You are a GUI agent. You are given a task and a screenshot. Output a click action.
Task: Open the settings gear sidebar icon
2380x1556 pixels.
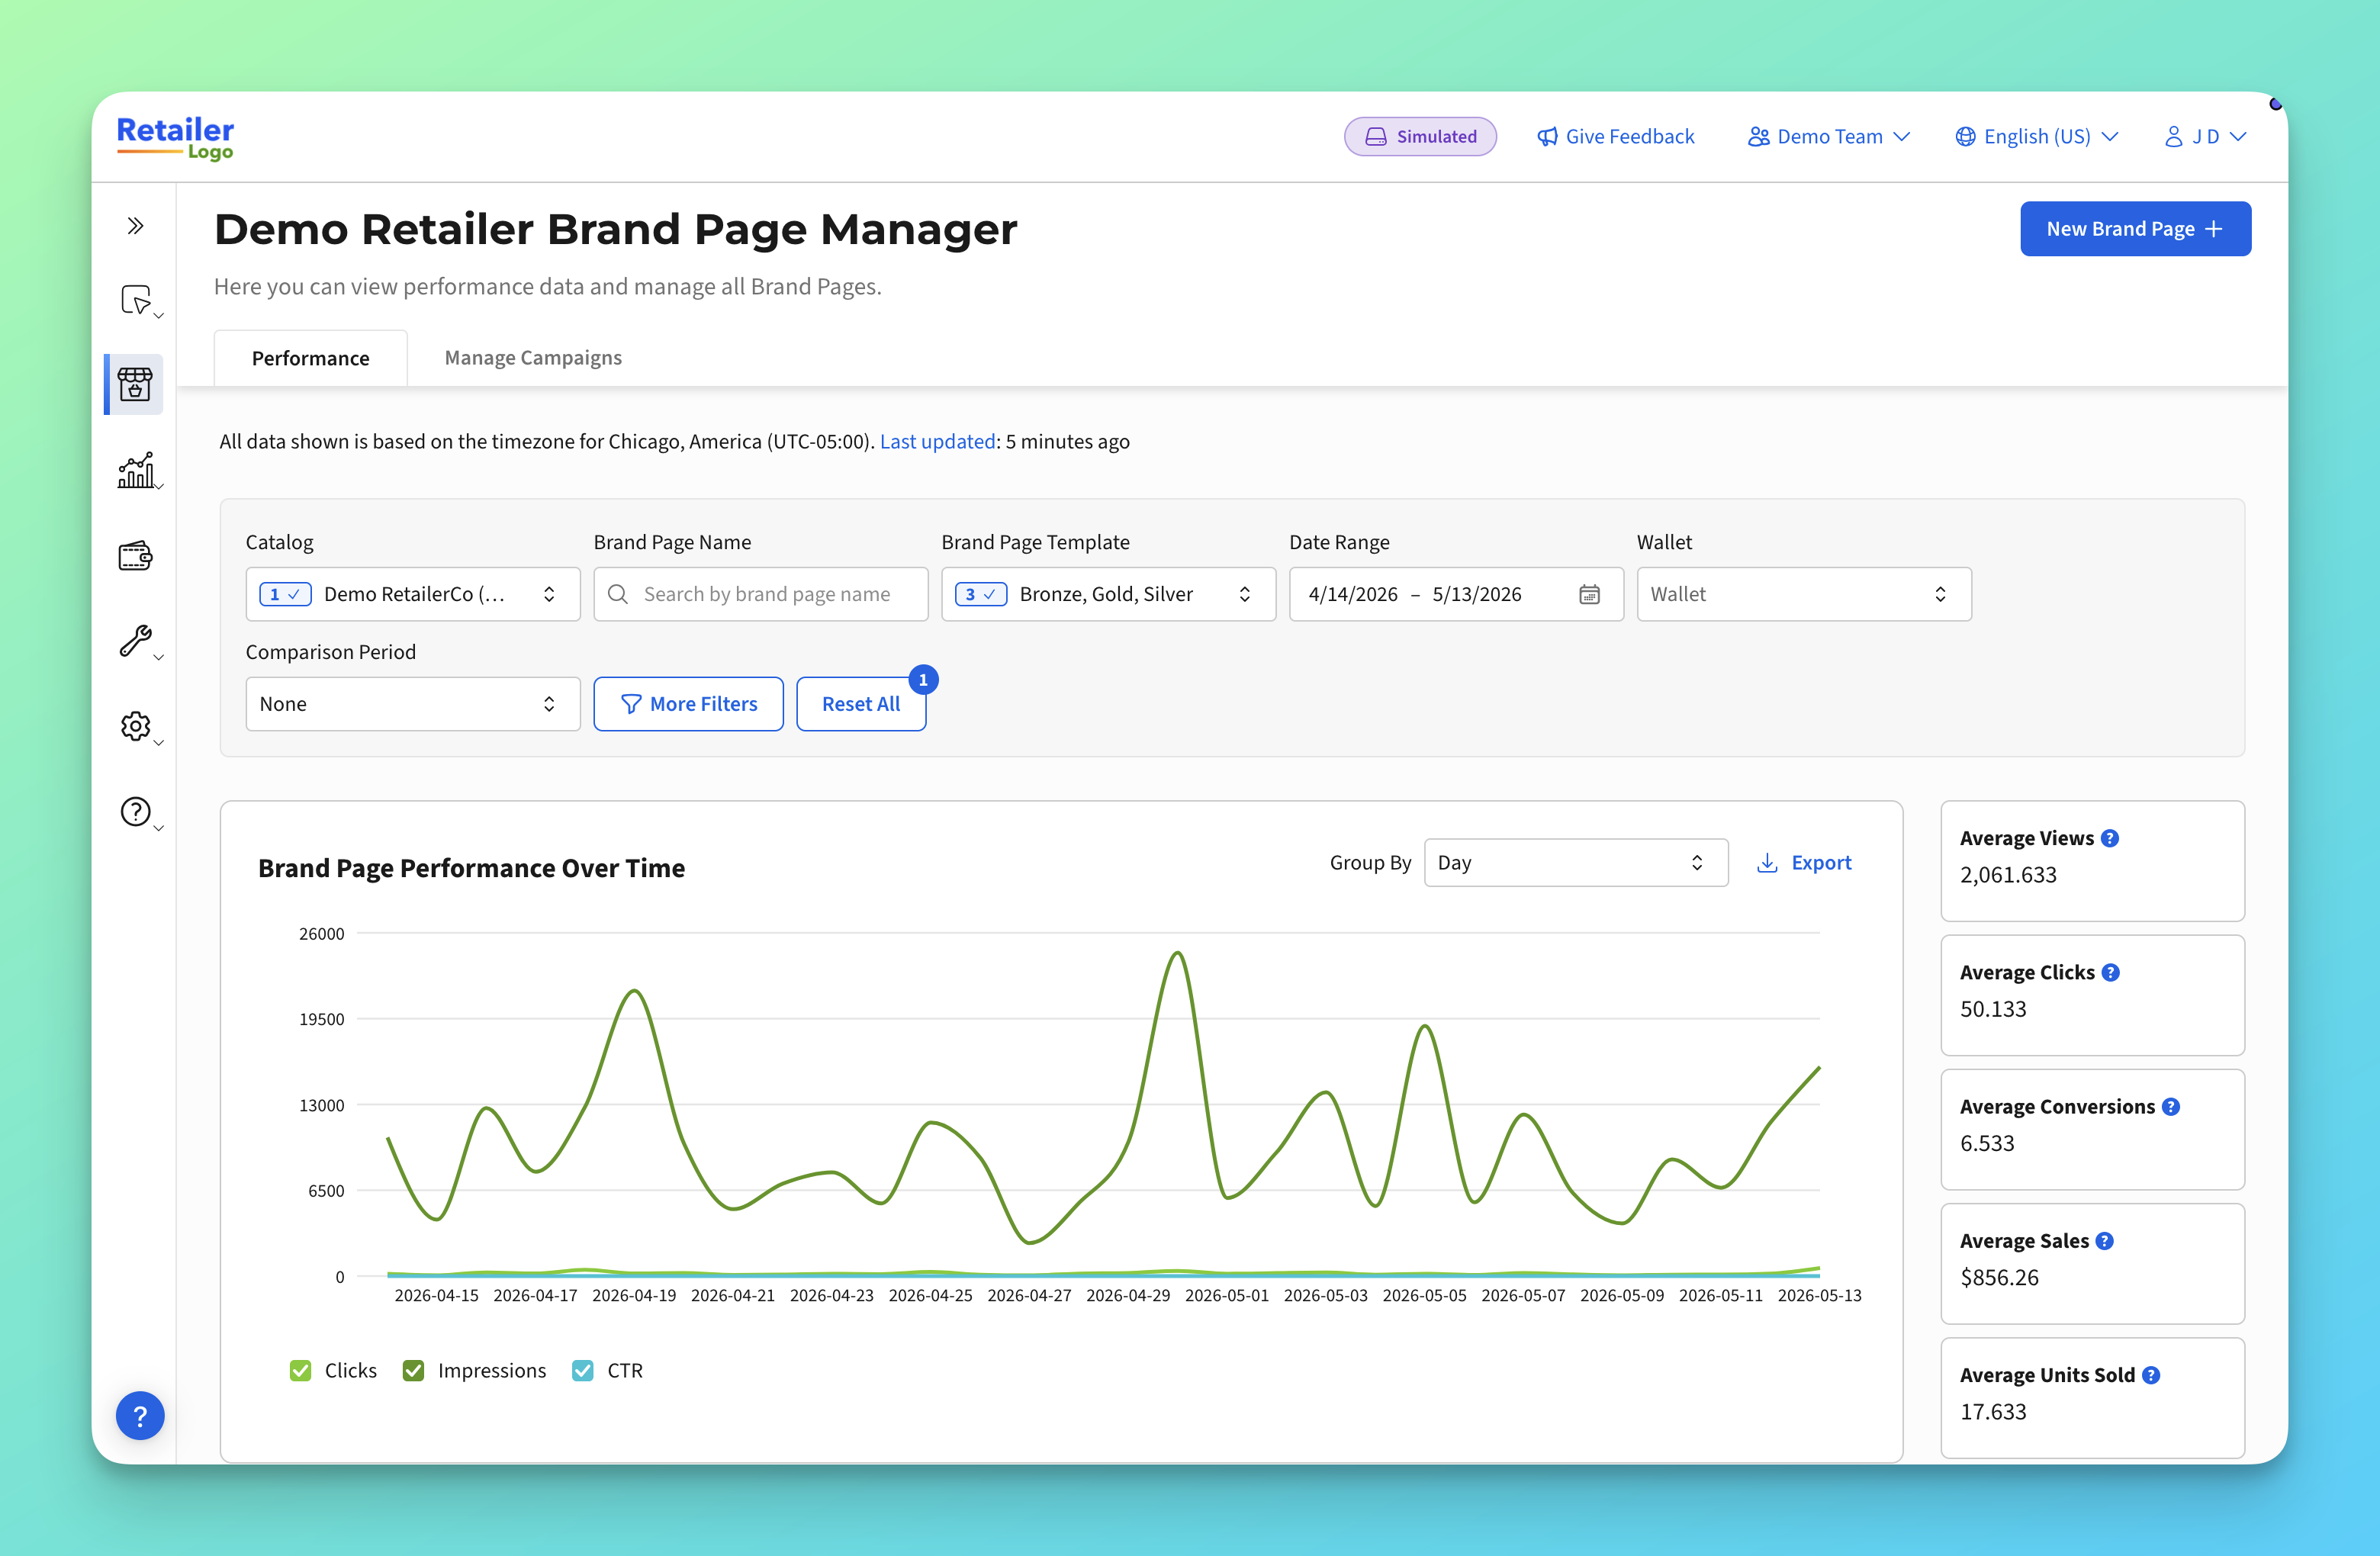point(136,727)
